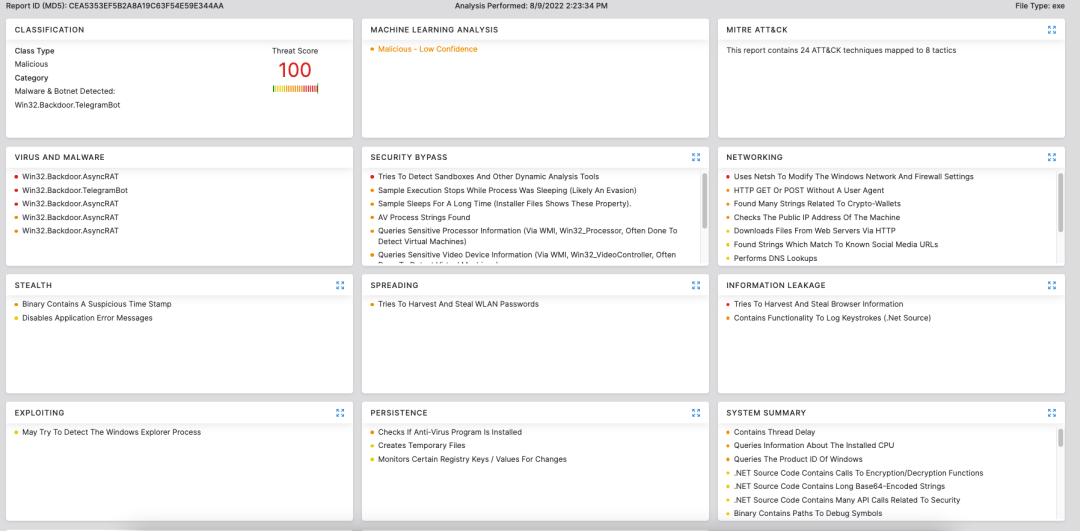This screenshot has height=531, width=1080.
Task: Select 'Contains Functionality To Log Keystrokes' item
Action: click(x=832, y=318)
